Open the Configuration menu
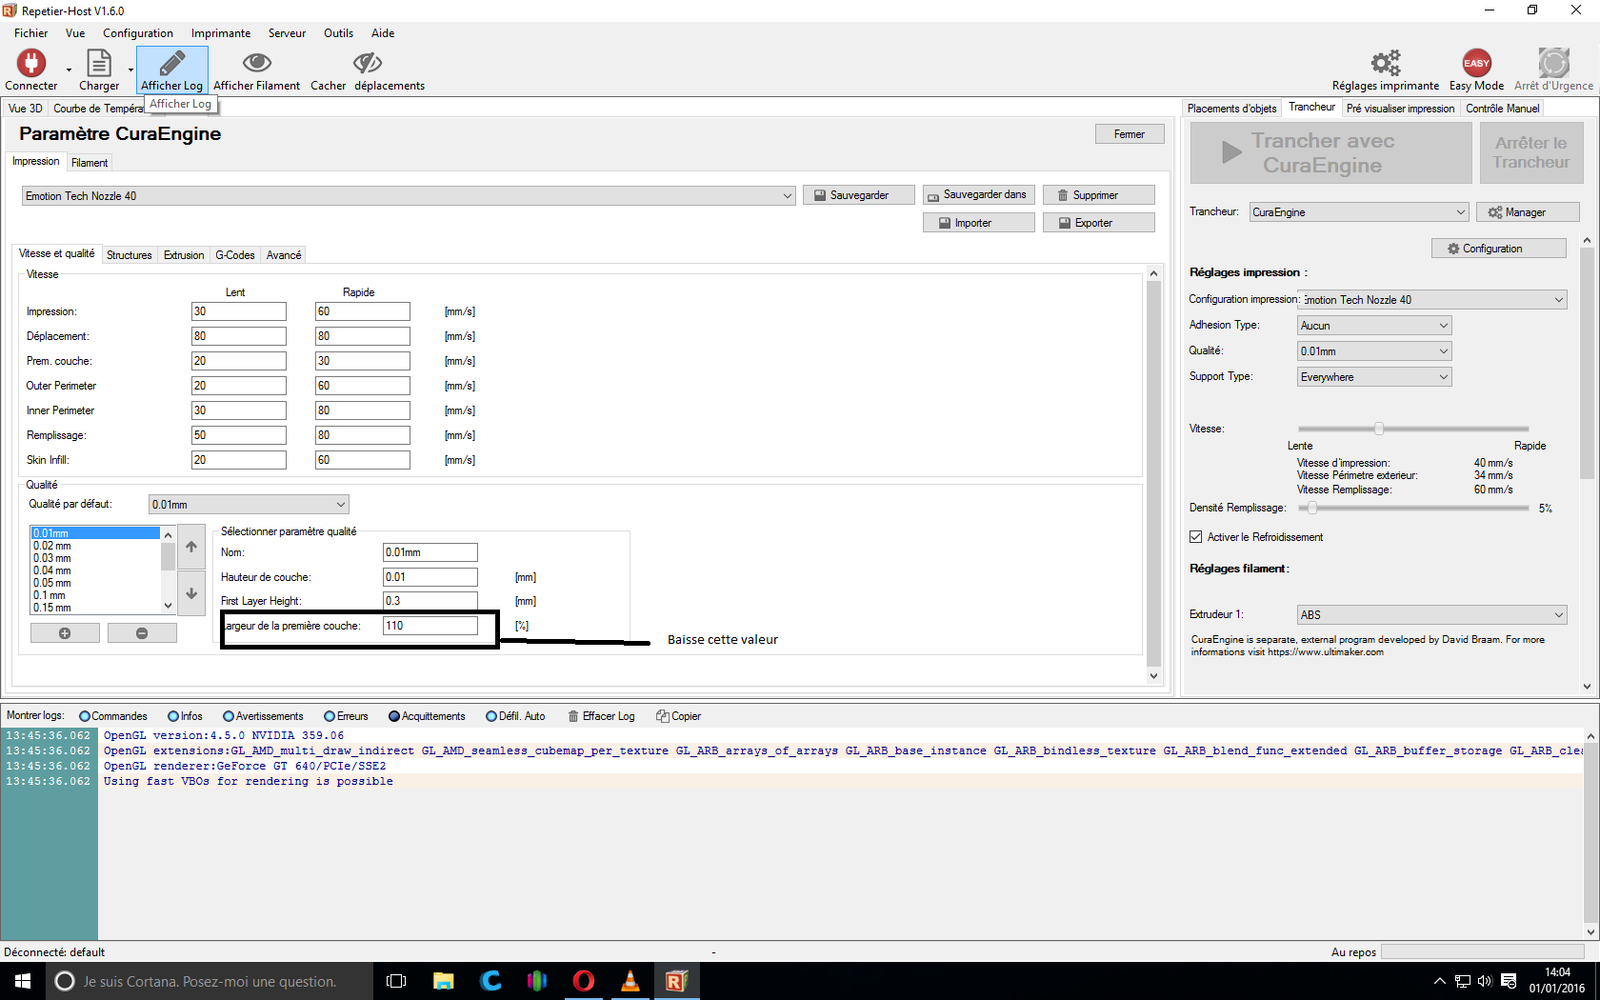The width and height of the screenshot is (1600, 1000). click(138, 33)
